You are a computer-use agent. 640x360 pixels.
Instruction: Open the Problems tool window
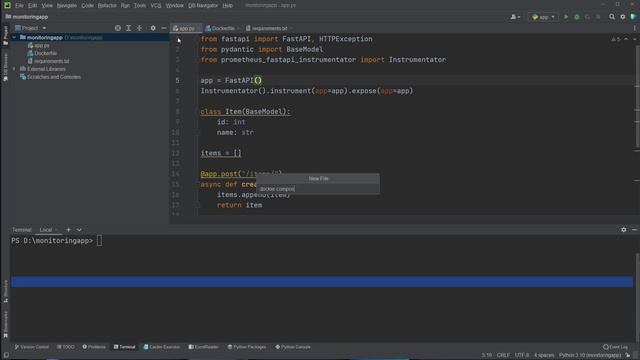pos(94,347)
